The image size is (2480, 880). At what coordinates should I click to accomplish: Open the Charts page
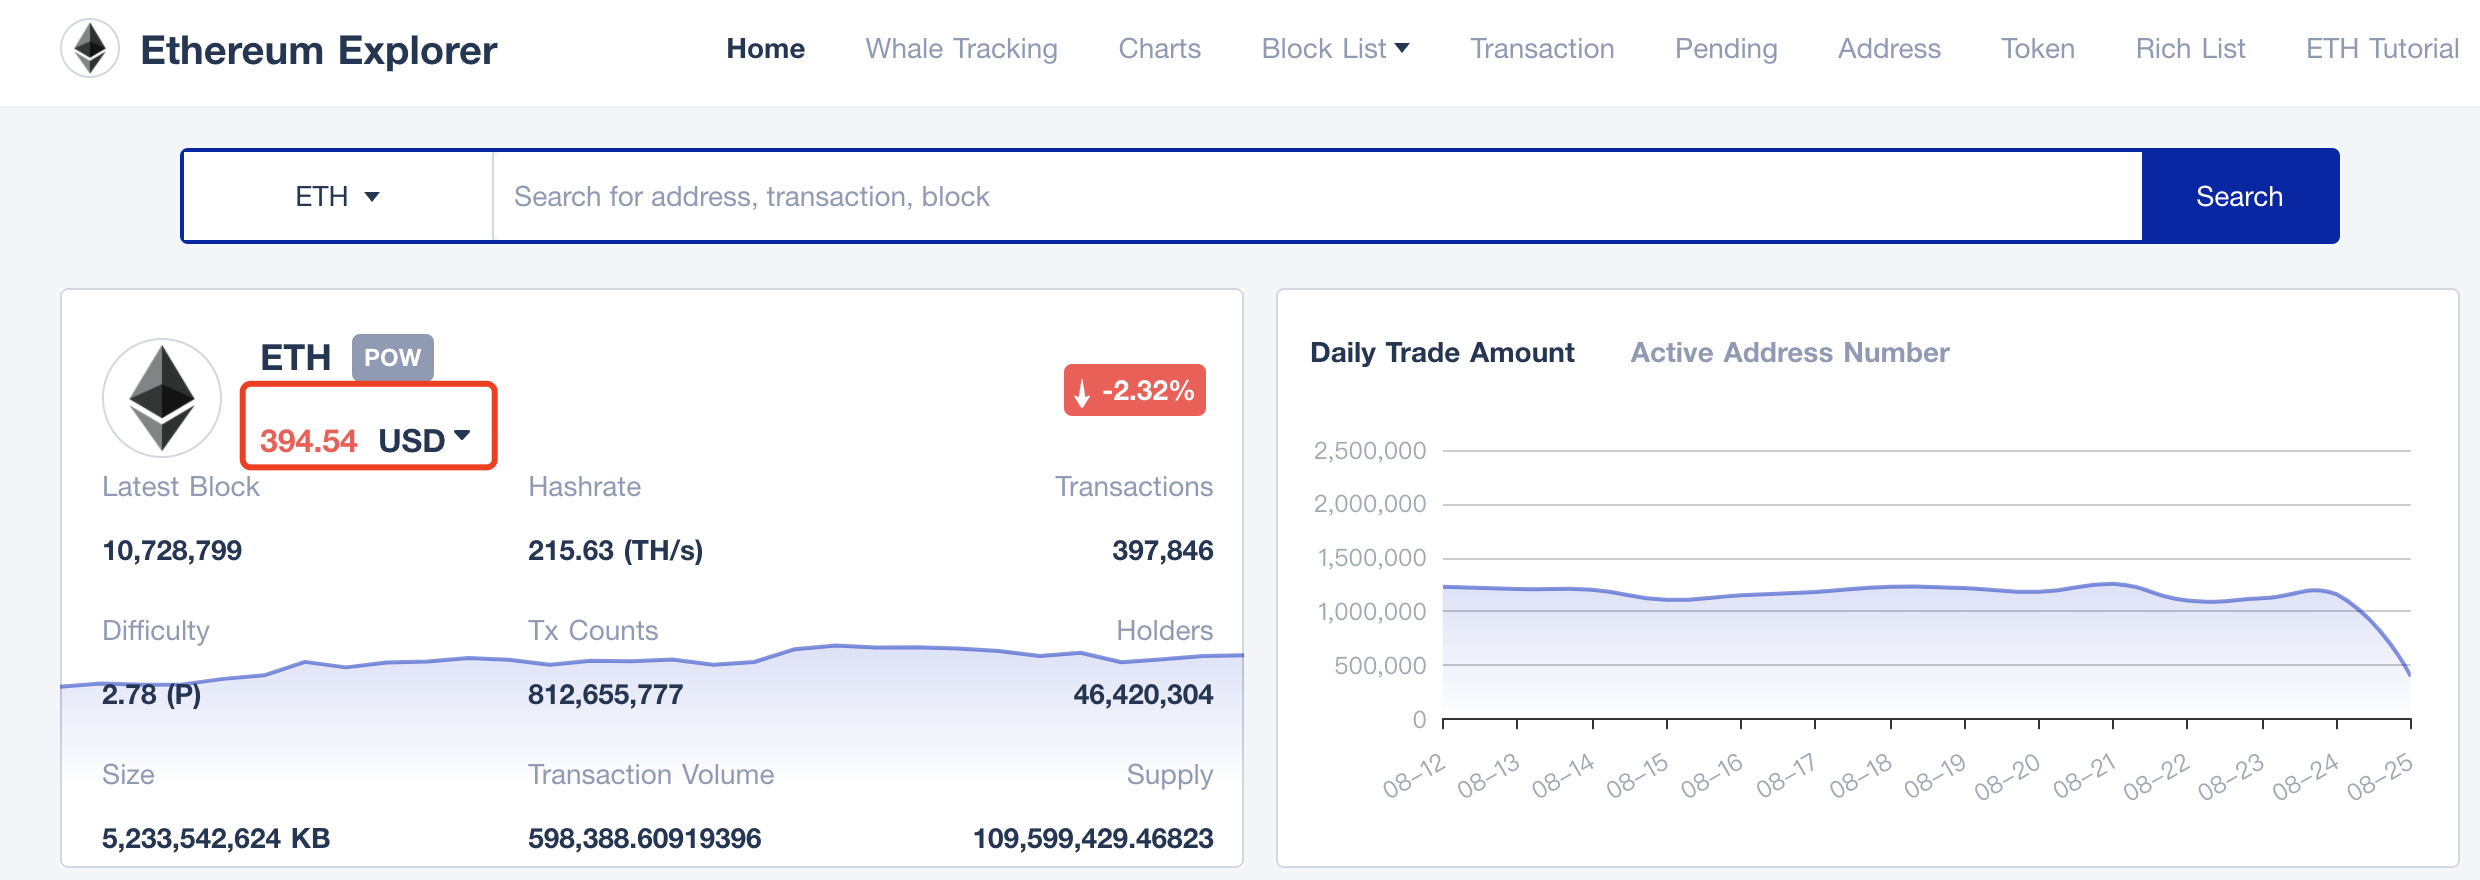click(1159, 48)
